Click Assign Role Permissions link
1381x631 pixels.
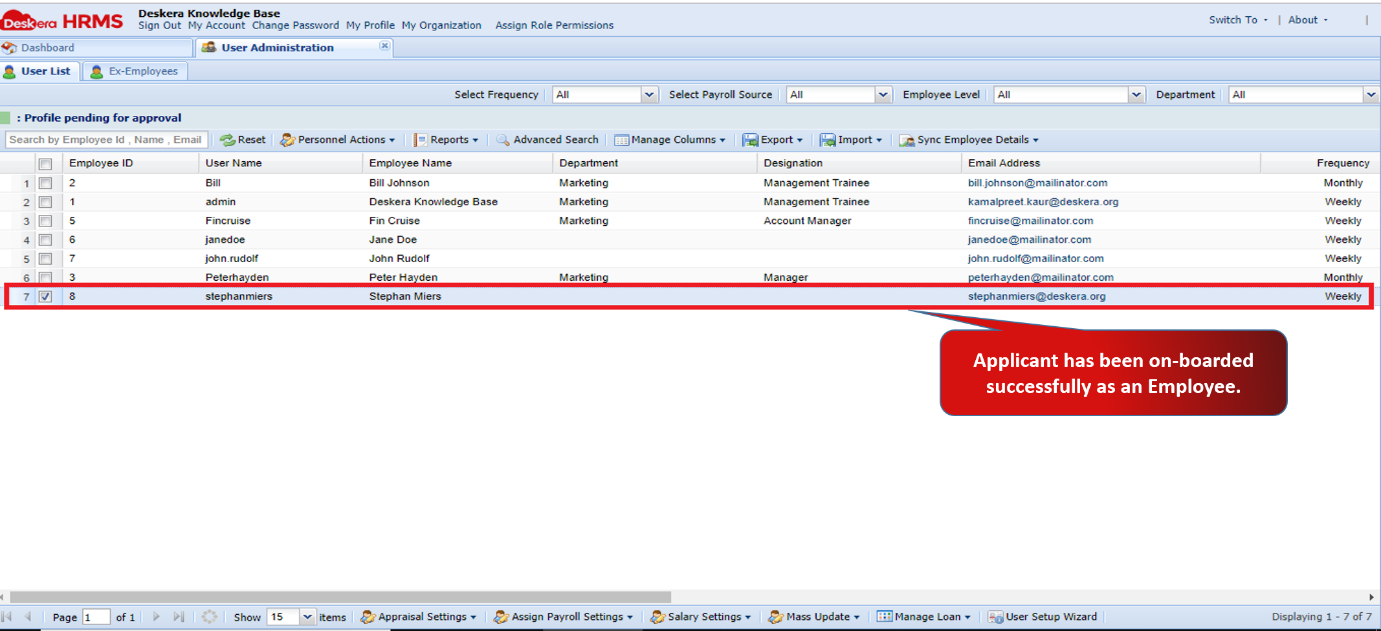[x=555, y=25]
